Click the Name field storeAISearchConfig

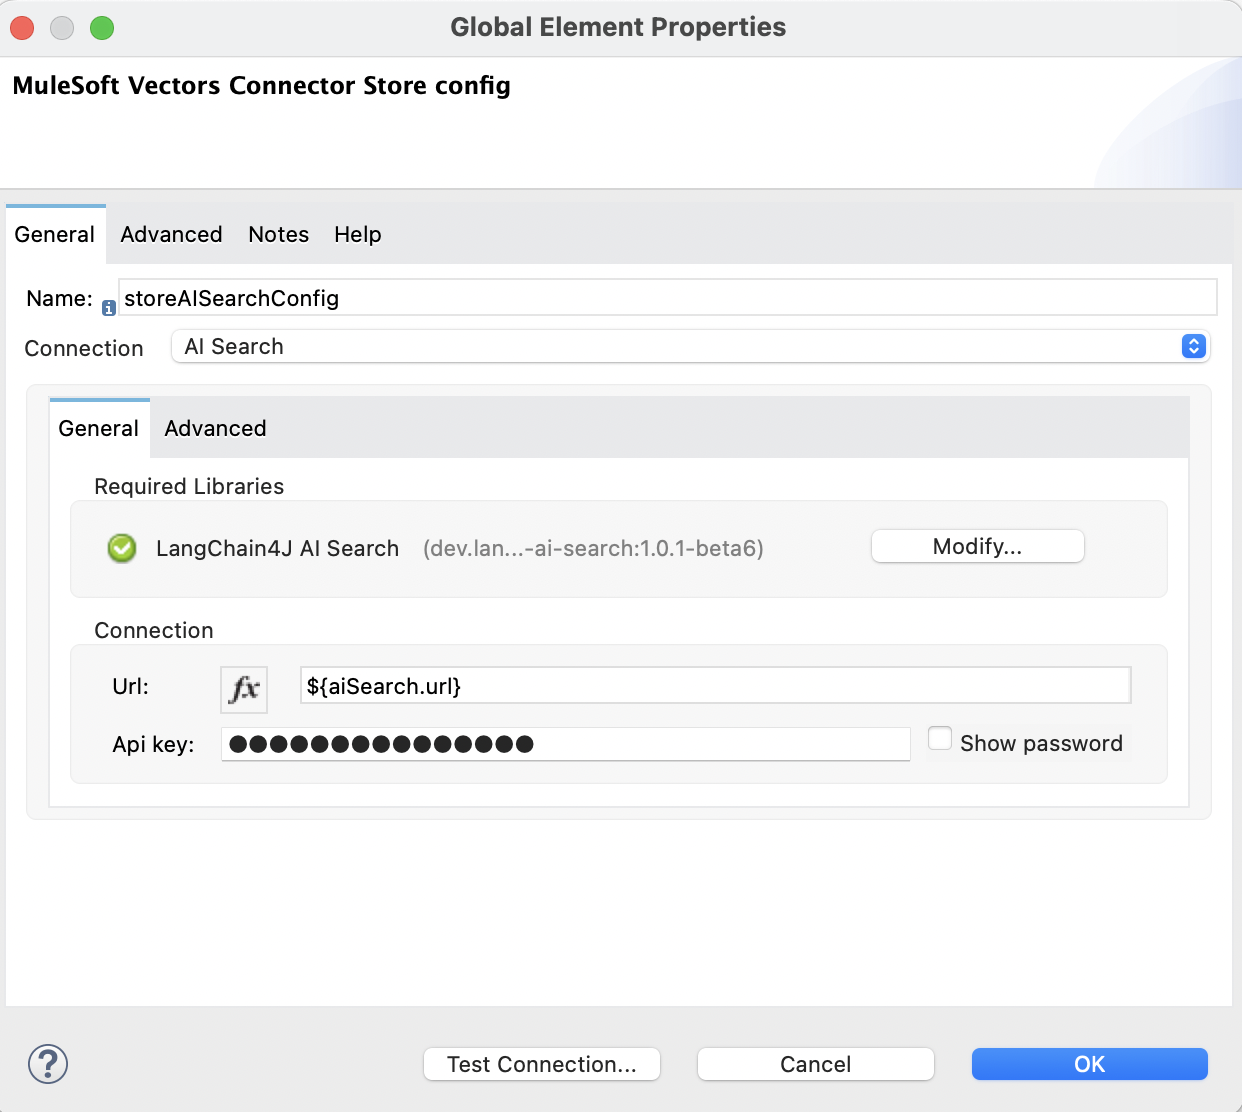click(668, 298)
